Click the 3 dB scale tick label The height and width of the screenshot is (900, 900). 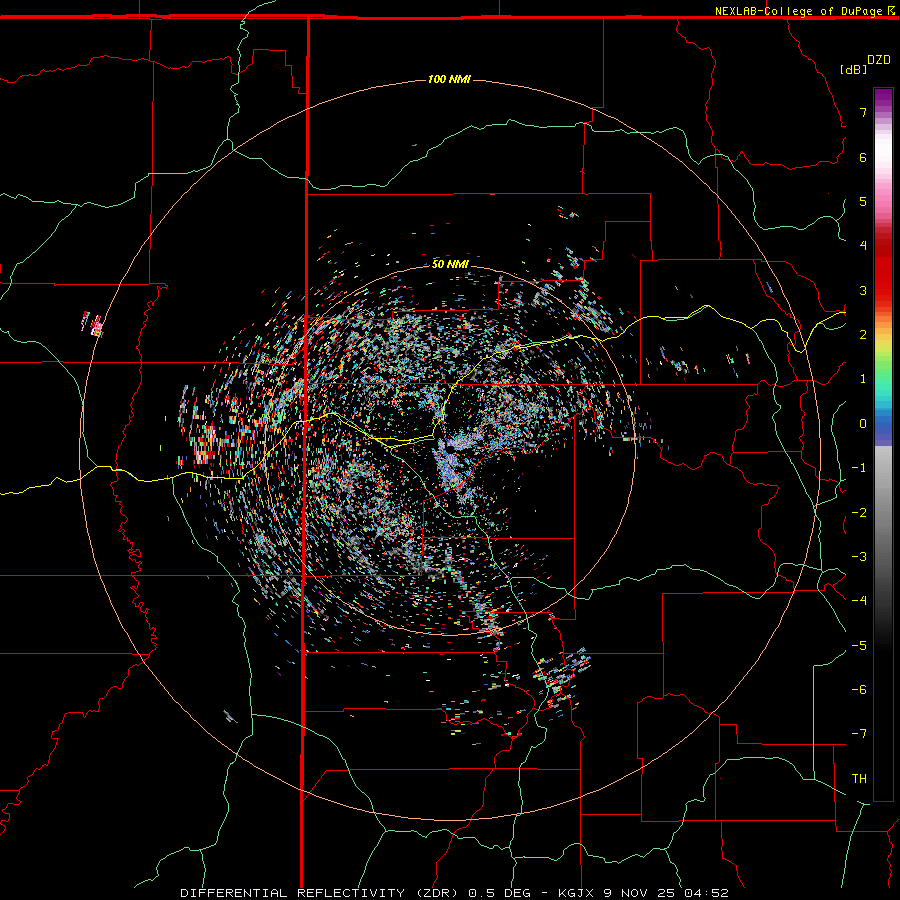863,290
